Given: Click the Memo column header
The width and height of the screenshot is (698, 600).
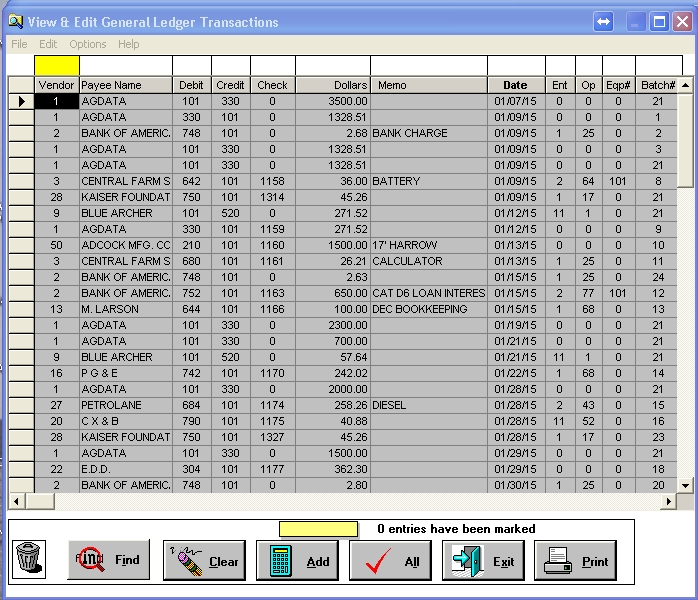Looking at the screenshot, I should pos(429,85).
